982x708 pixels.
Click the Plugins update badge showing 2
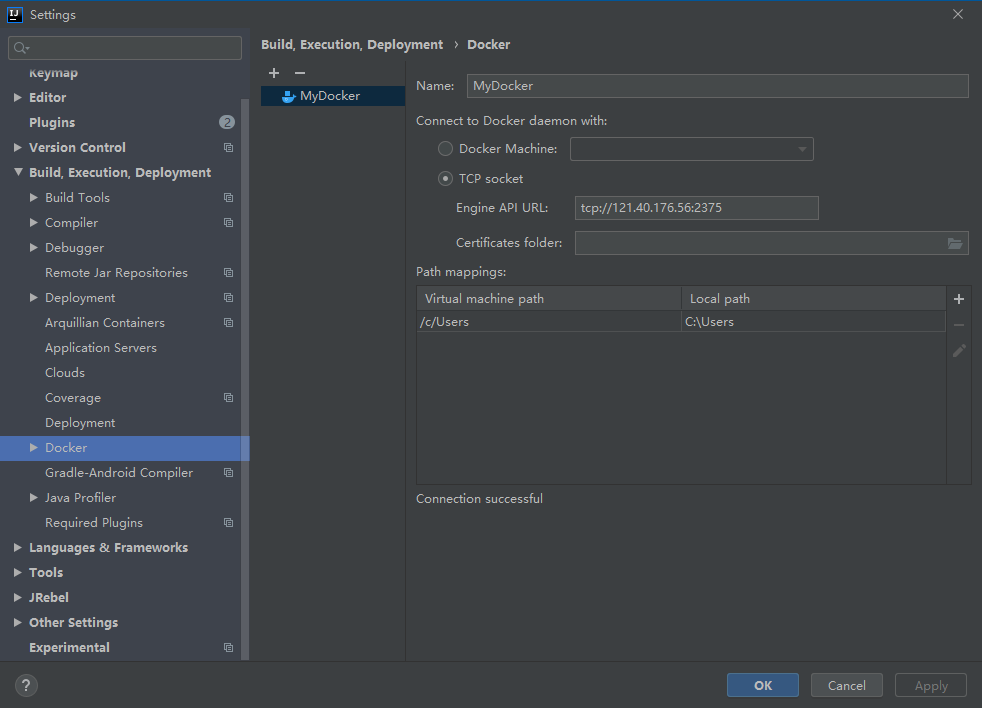click(x=227, y=122)
